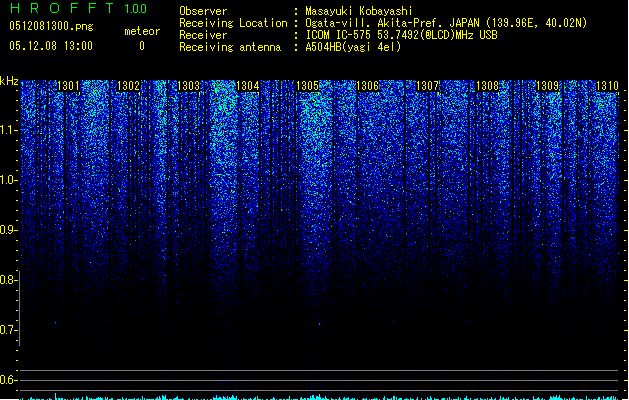Image resolution: width=629 pixels, height=400 pixels.
Task: Click the 0.6 kHz axis tick label
Action: pyautogui.click(x=8, y=380)
